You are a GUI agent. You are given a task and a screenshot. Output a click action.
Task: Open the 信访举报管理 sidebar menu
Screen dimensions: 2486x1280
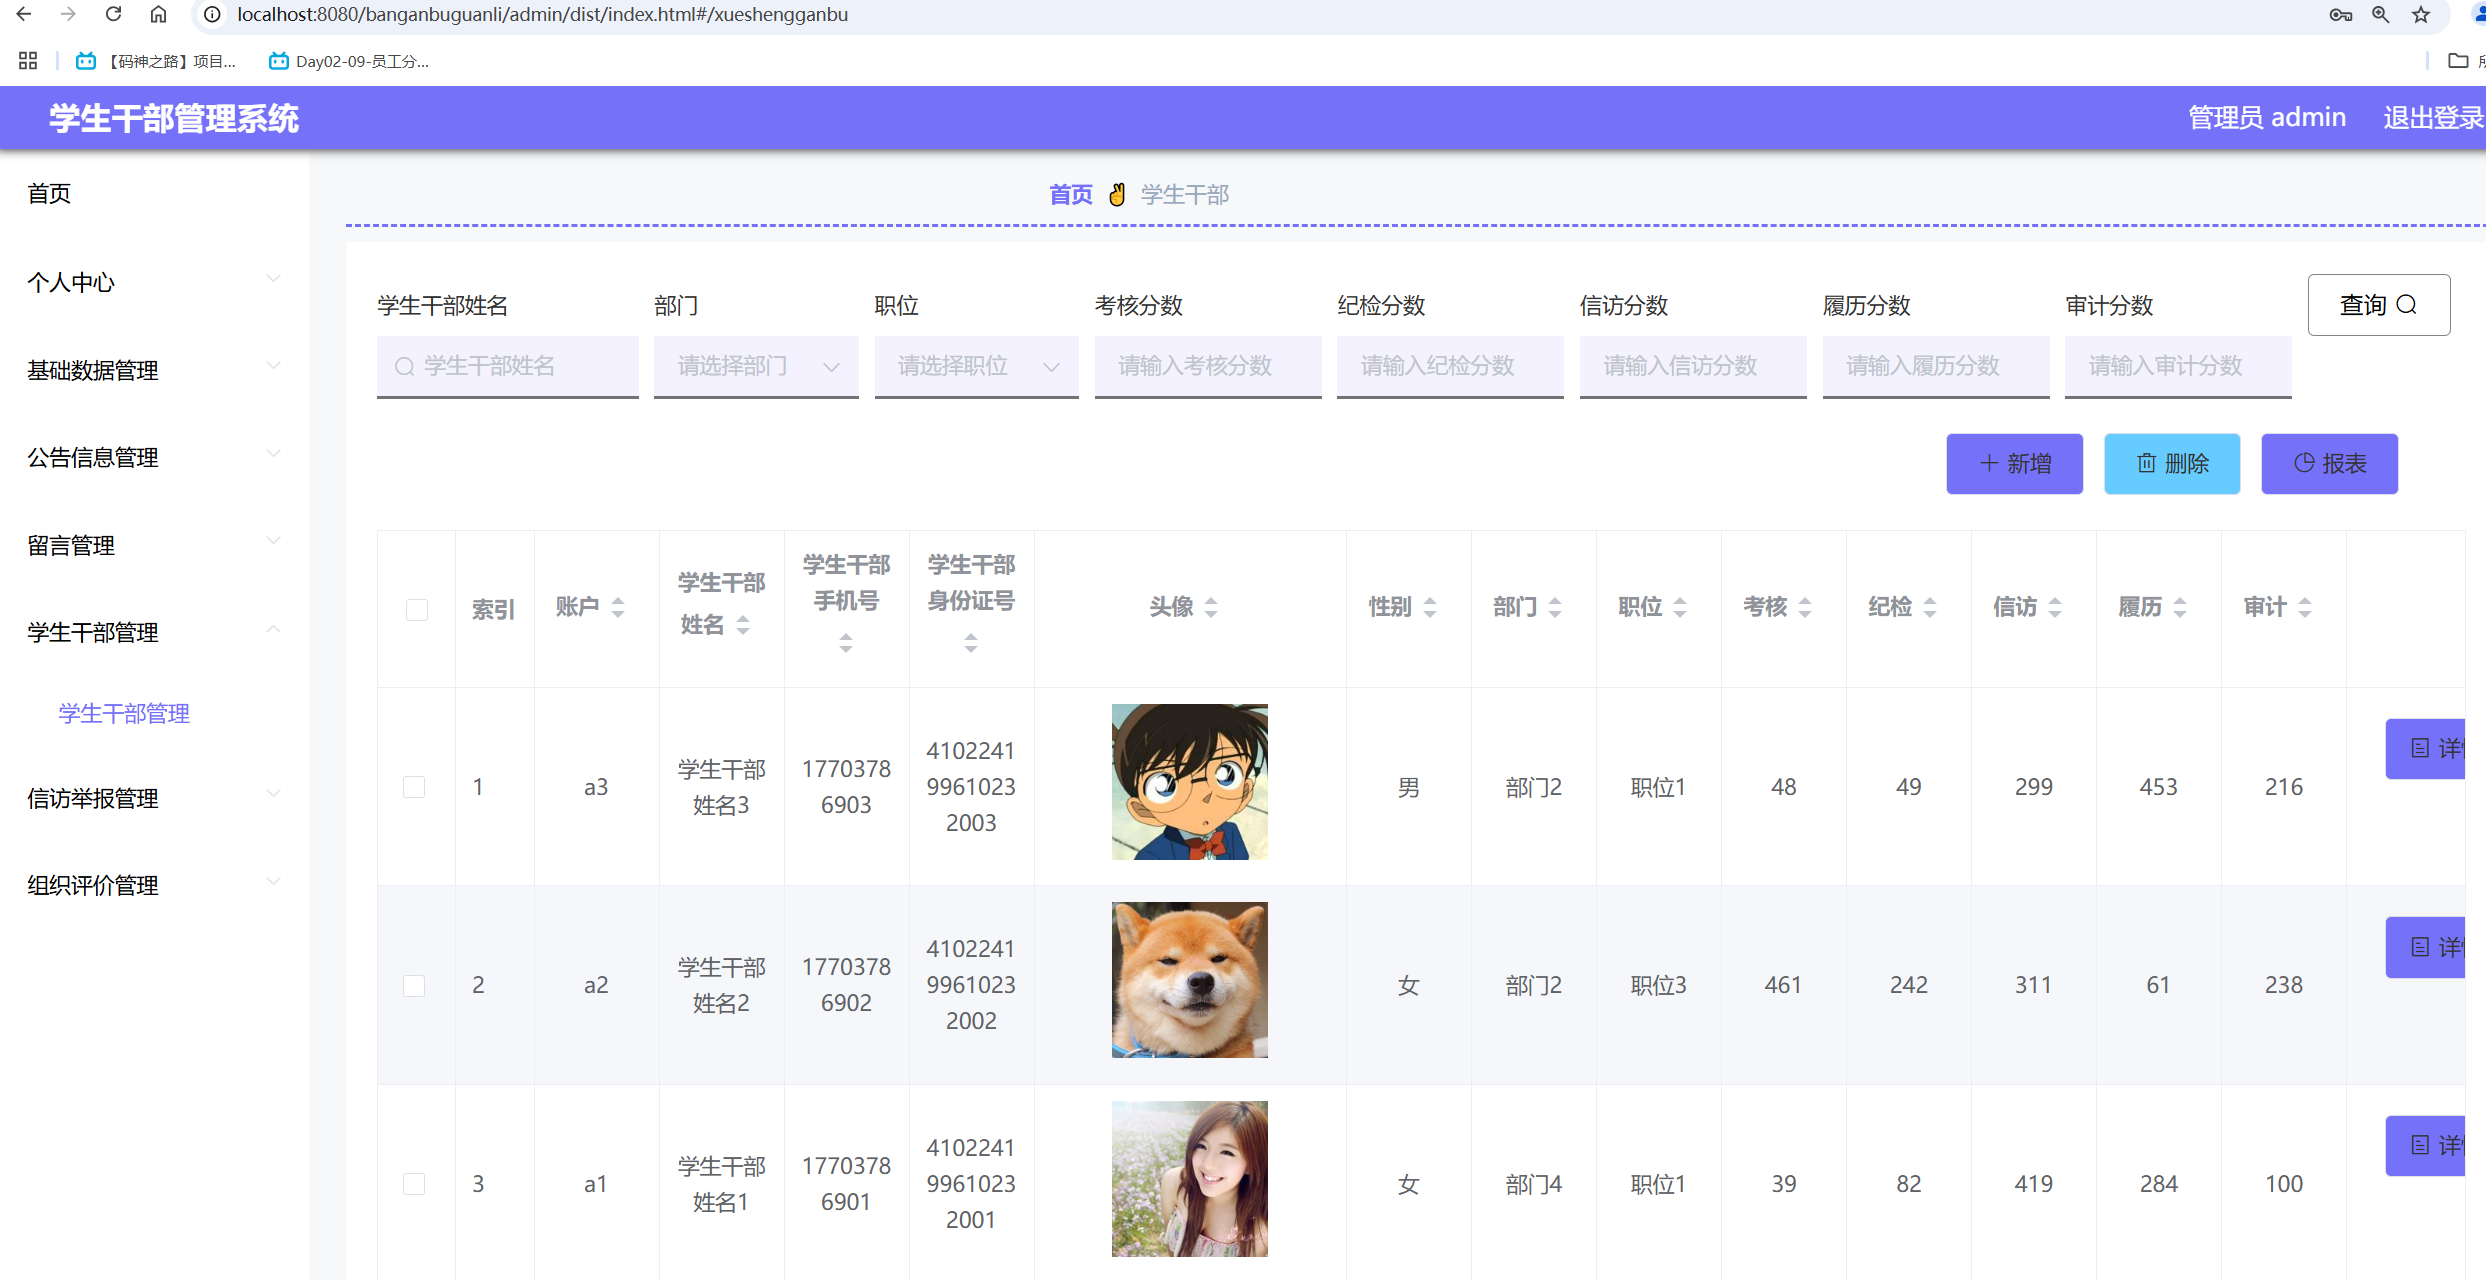click(92, 798)
